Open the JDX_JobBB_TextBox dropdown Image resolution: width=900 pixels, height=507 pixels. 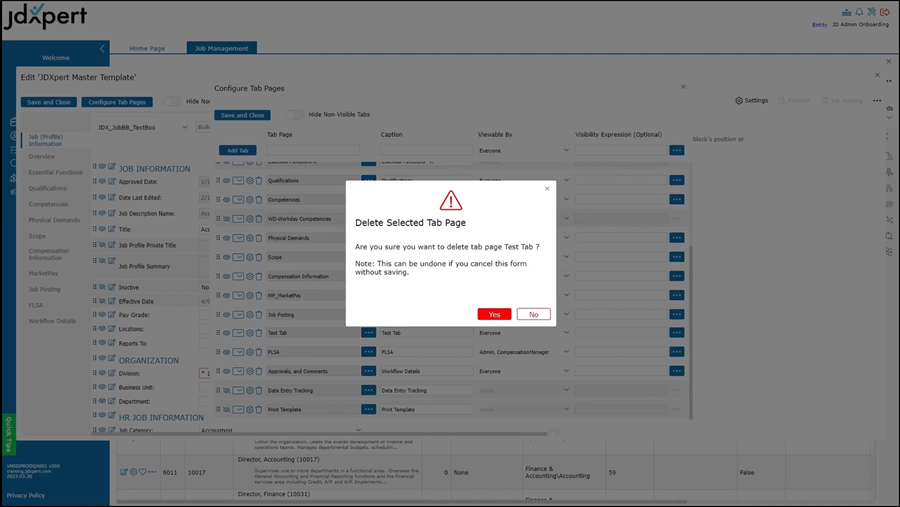[185, 127]
